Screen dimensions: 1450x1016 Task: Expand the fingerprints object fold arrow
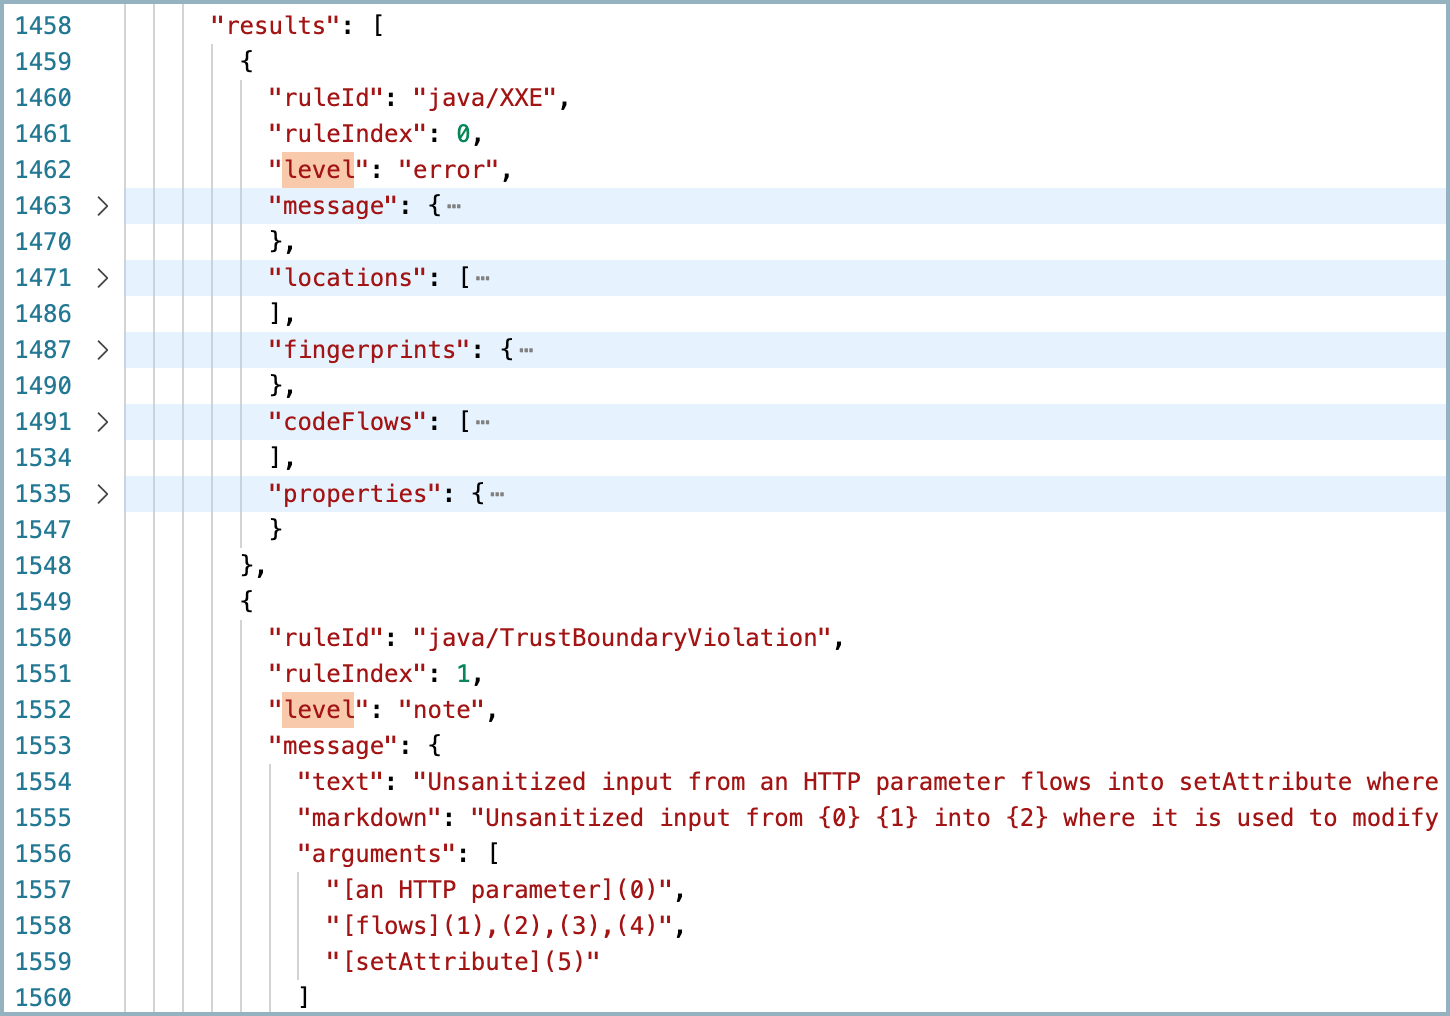pyautogui.click(x=101, y=350)
